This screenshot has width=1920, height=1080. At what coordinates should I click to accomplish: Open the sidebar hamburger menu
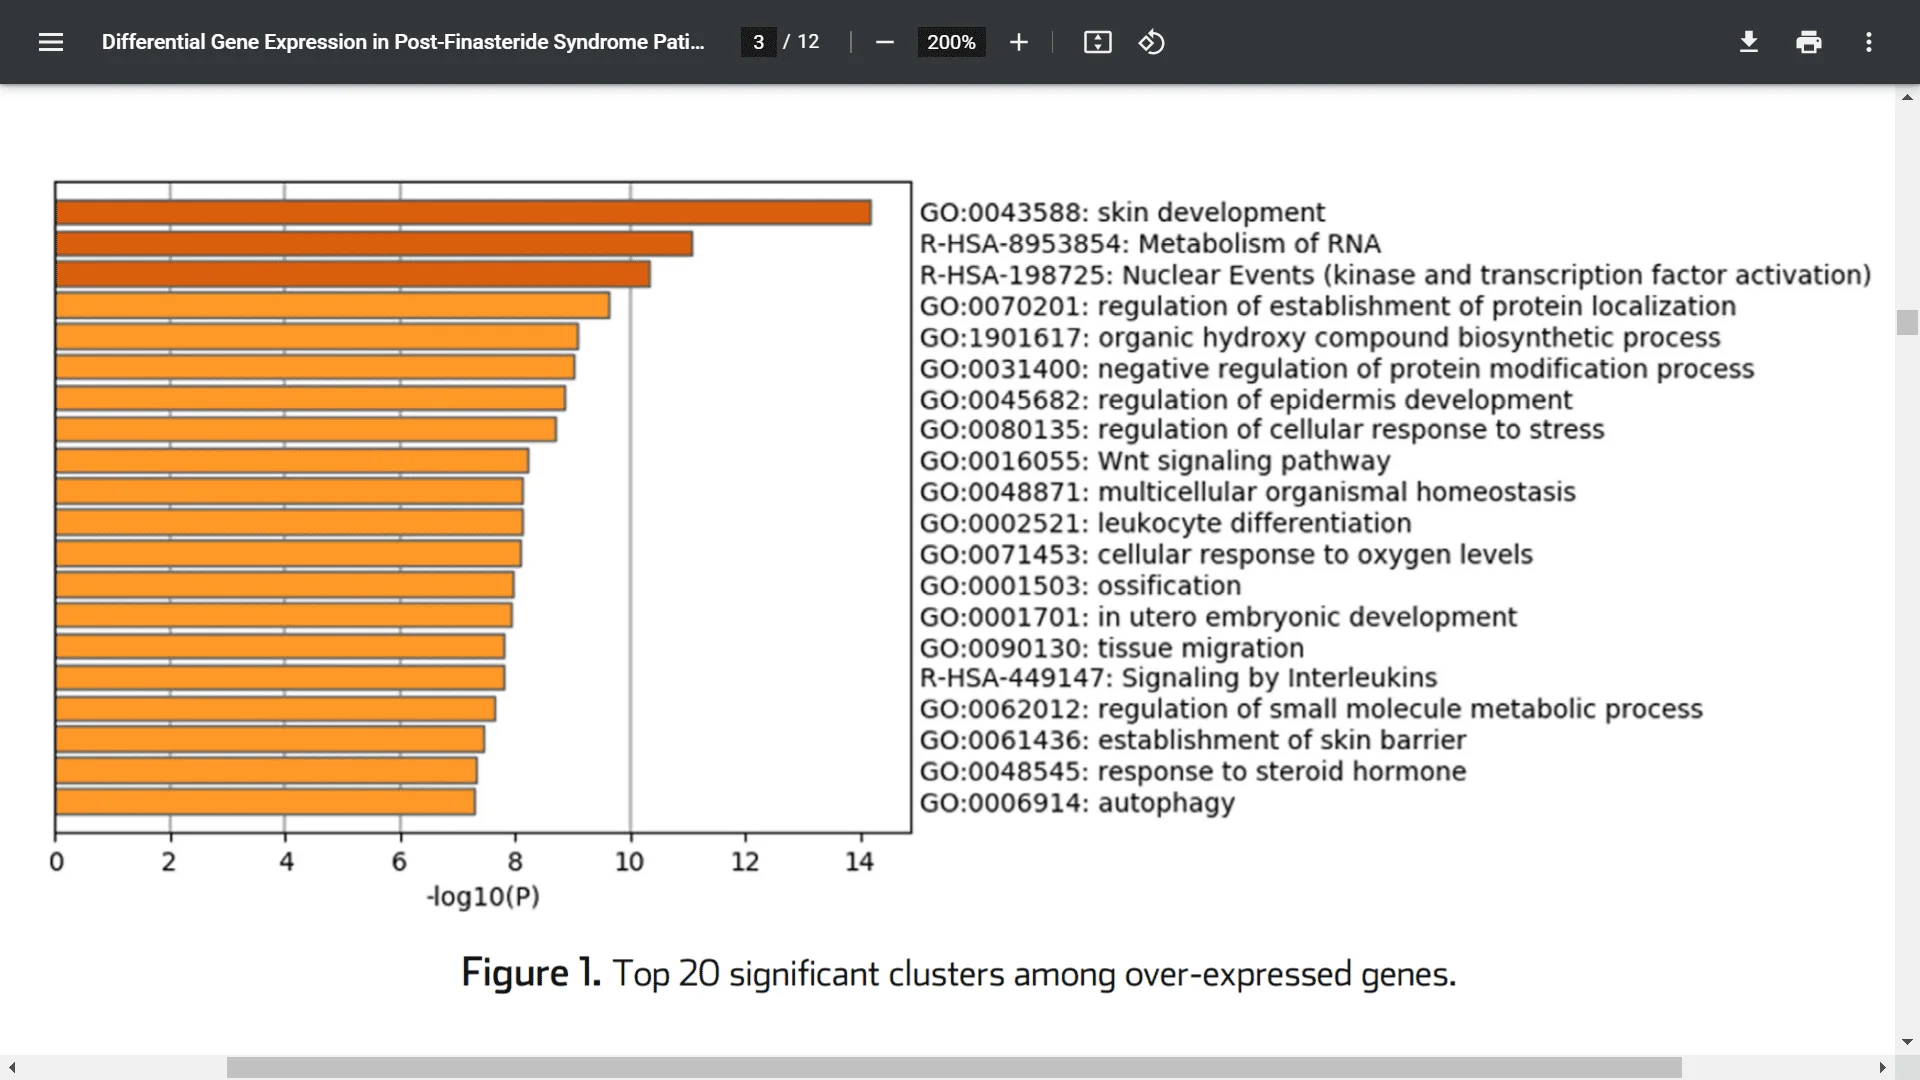pyautogui.click(x=51, y=42)
